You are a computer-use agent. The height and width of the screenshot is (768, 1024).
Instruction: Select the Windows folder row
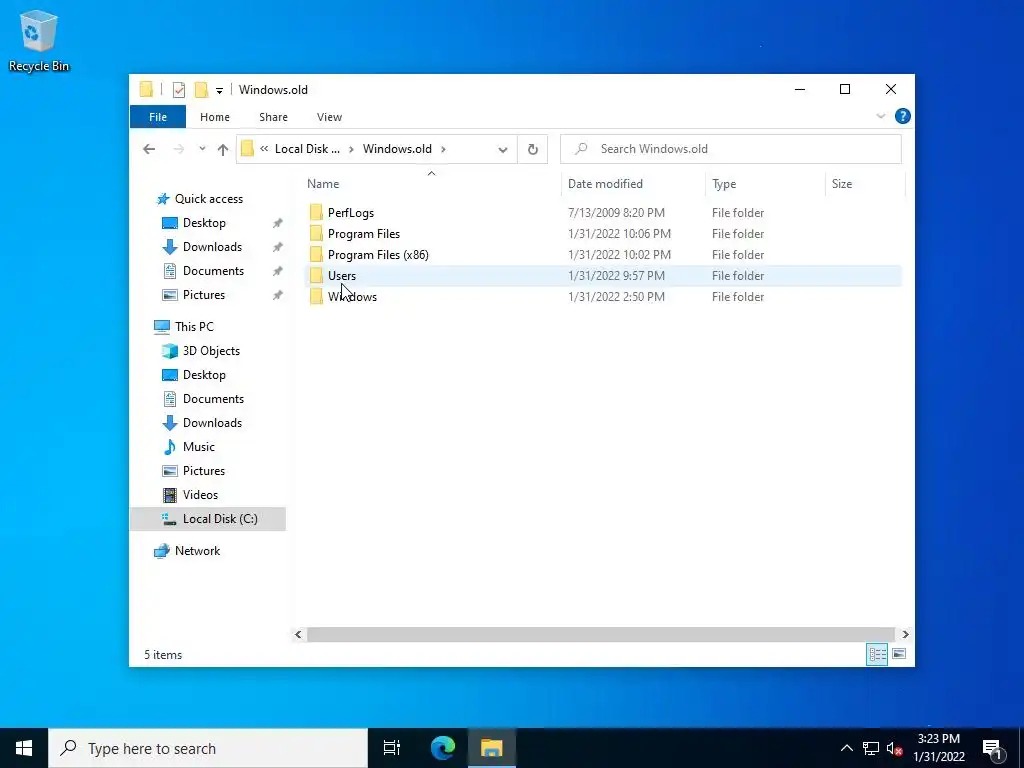point(603,296)
